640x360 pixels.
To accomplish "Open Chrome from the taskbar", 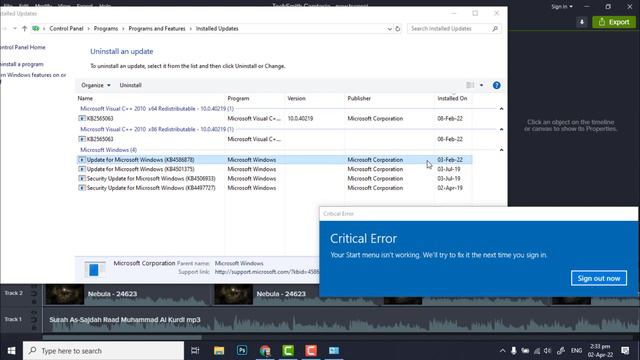I will coord(265,351).
